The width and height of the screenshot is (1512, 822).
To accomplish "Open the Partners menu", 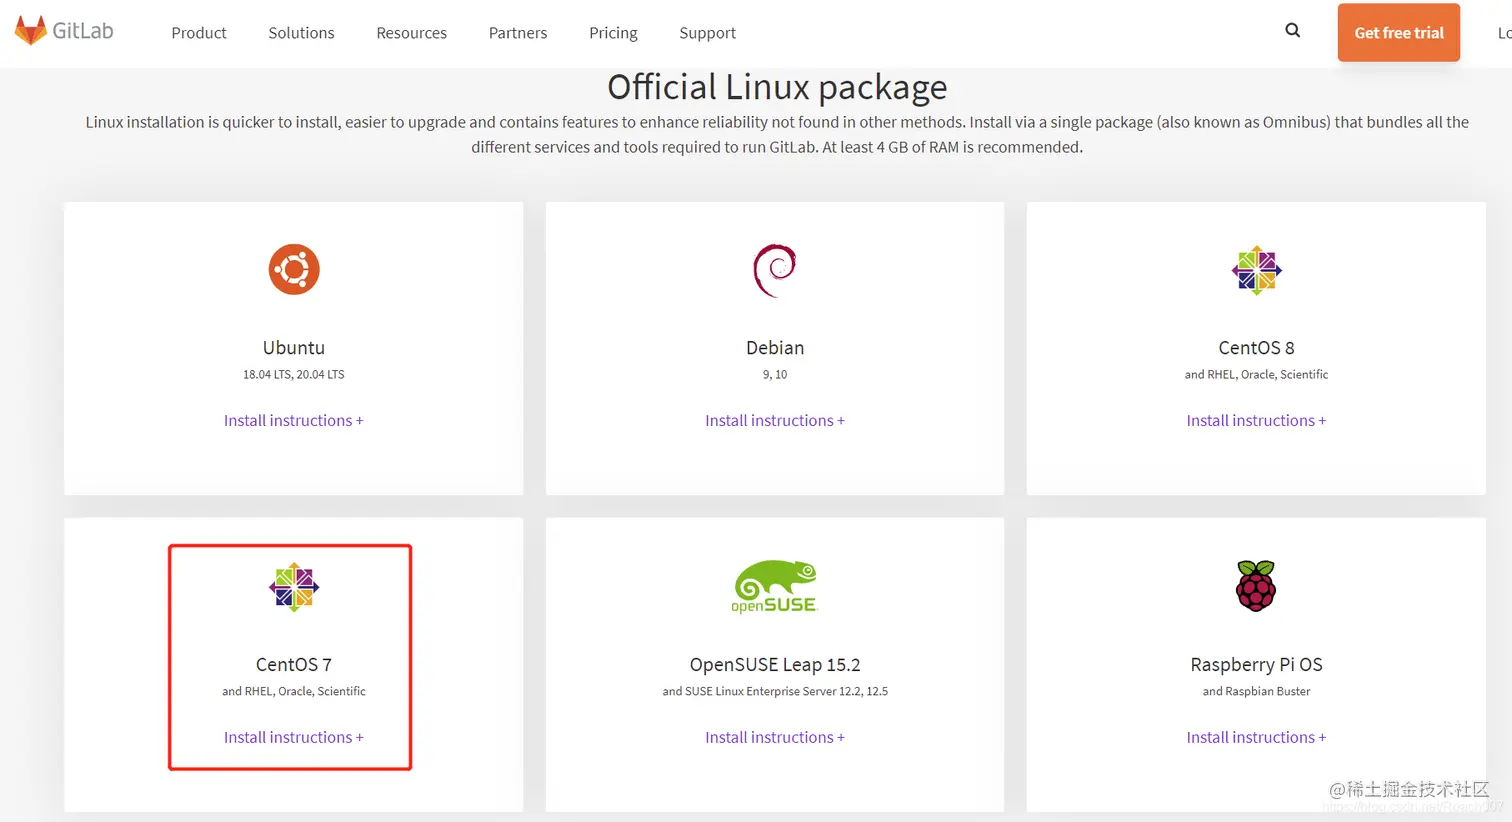I will [518, 33].
